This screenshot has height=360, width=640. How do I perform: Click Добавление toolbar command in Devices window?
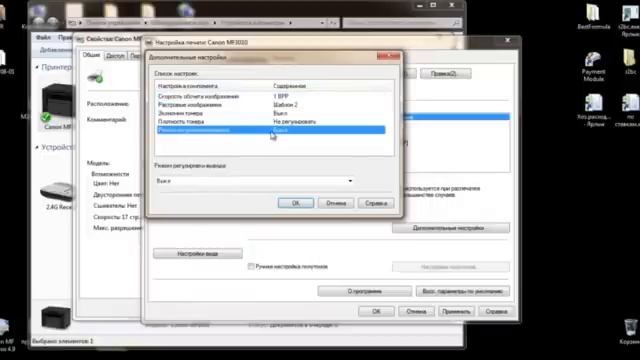click(56, 50)
